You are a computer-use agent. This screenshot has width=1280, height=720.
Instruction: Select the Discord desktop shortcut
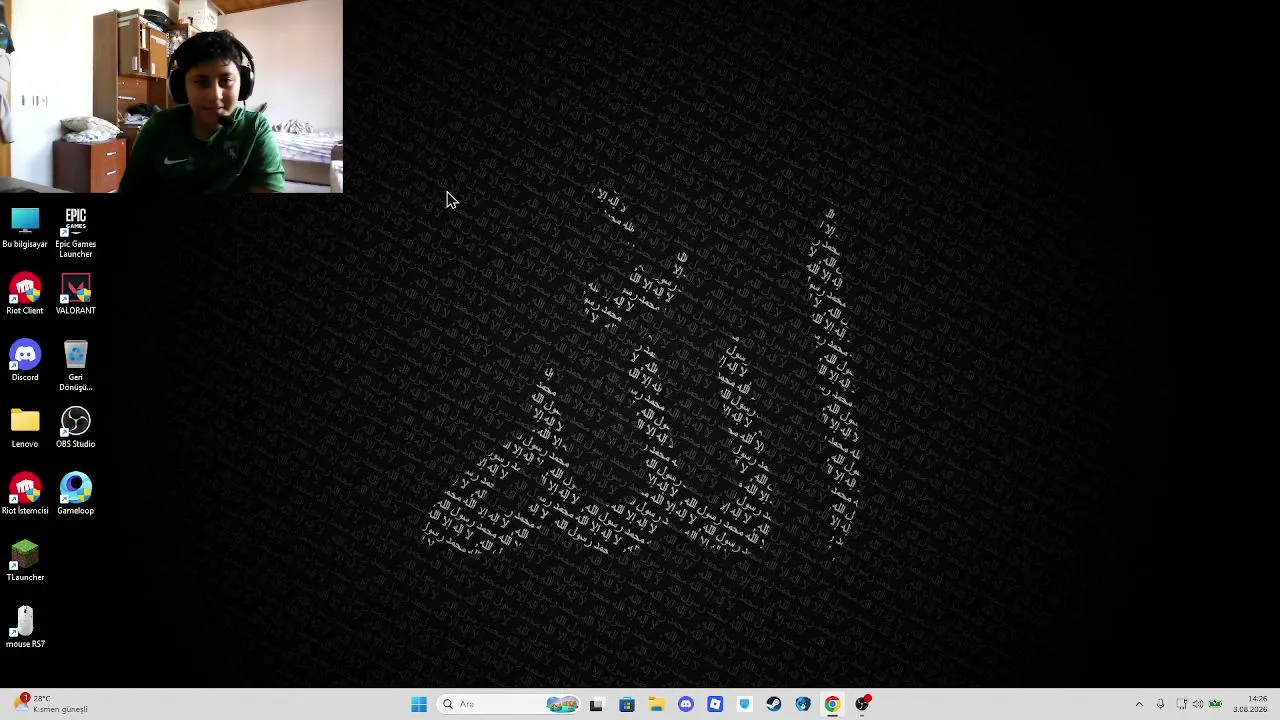(x=25, y=361)
